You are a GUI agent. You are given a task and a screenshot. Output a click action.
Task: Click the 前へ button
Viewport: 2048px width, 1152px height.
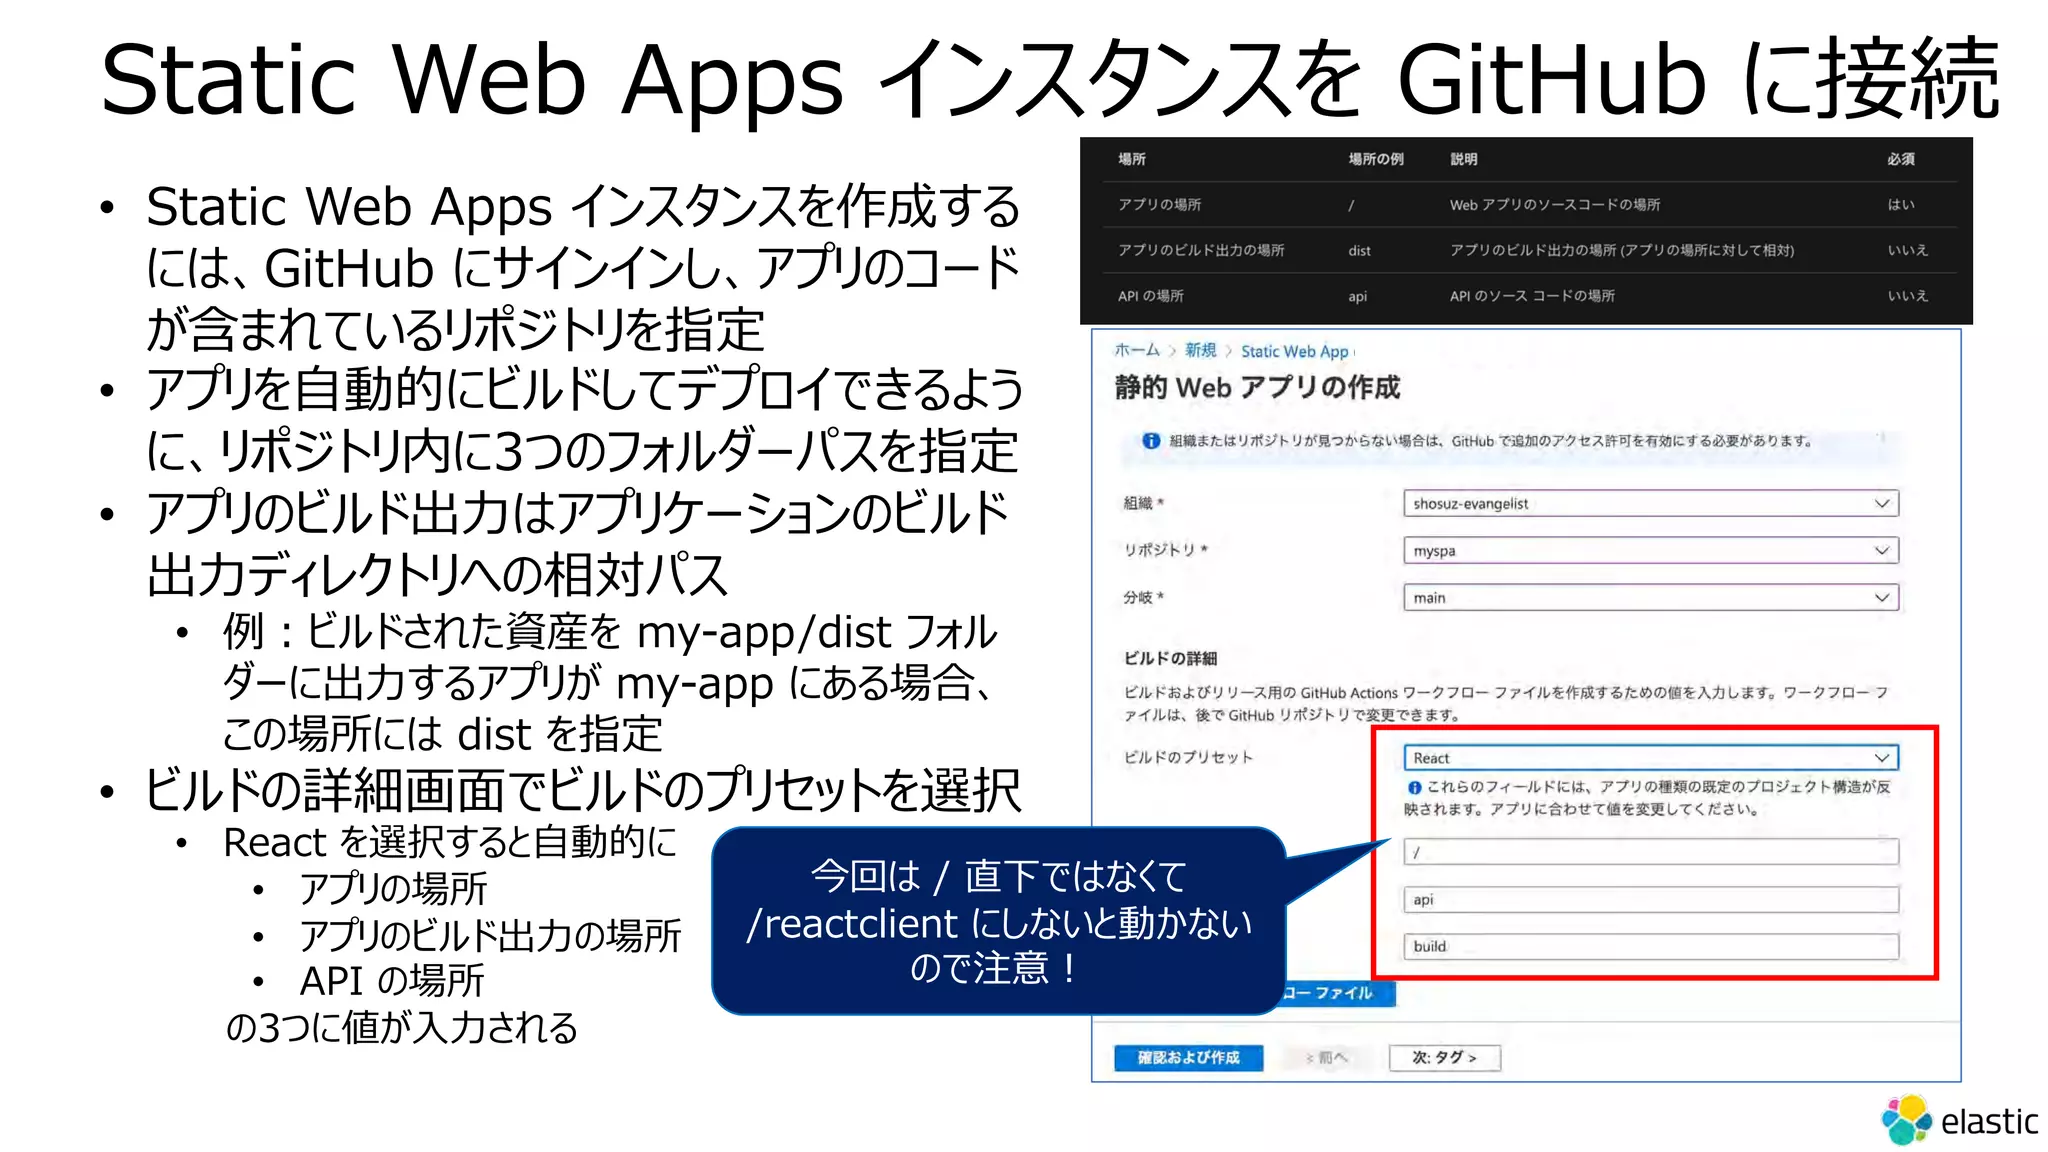(1326, 1057)
